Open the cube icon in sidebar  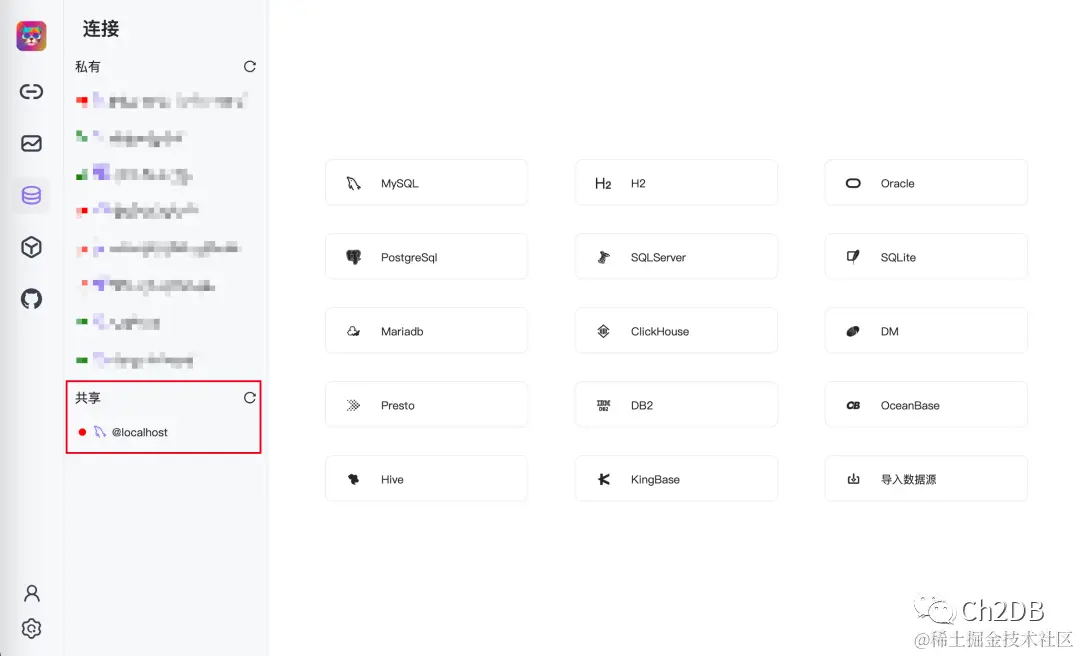pos(31,247)
